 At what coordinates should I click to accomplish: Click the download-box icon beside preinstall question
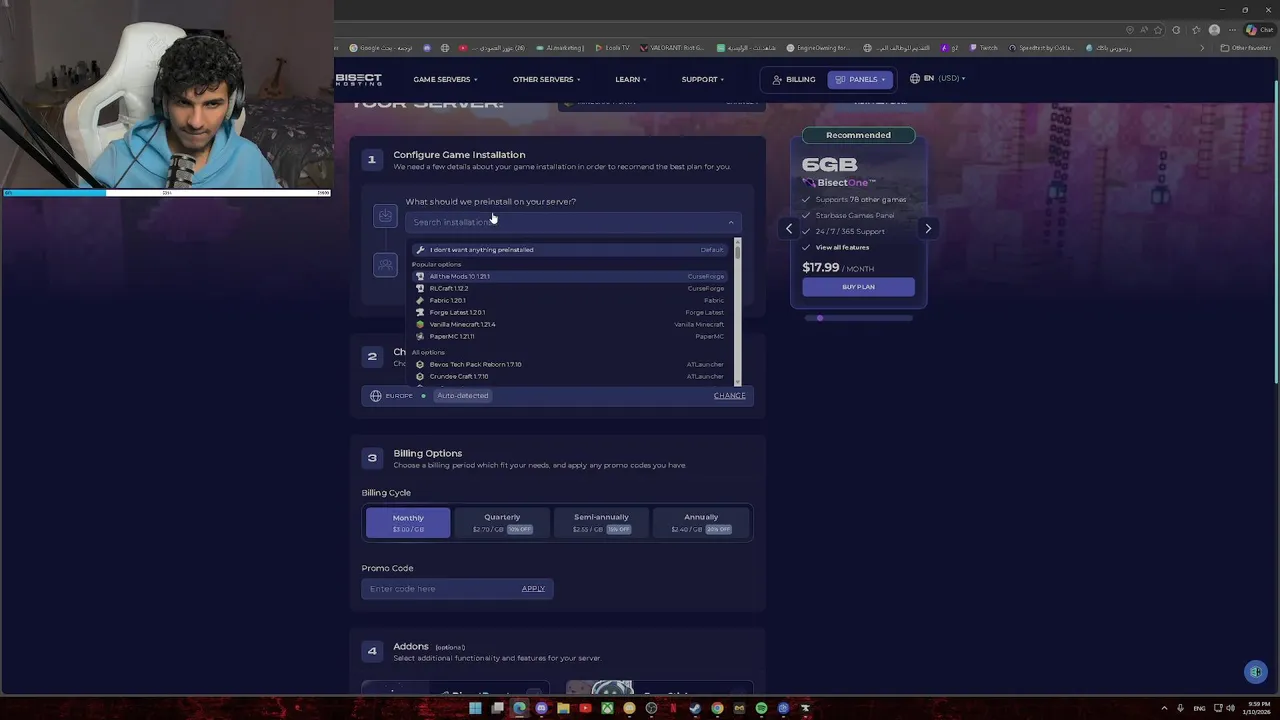point(385,216)
